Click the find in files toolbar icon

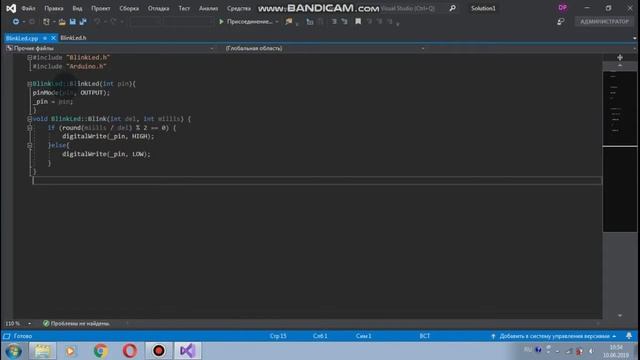click(289, 22)
